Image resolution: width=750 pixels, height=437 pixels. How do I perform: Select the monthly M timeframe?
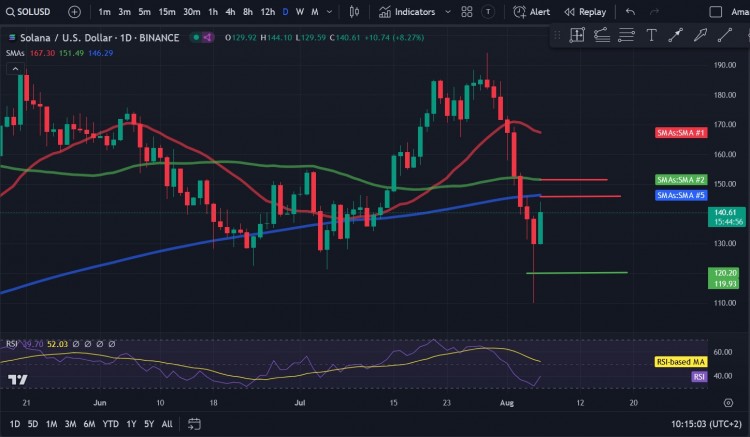tap(315, 12)
